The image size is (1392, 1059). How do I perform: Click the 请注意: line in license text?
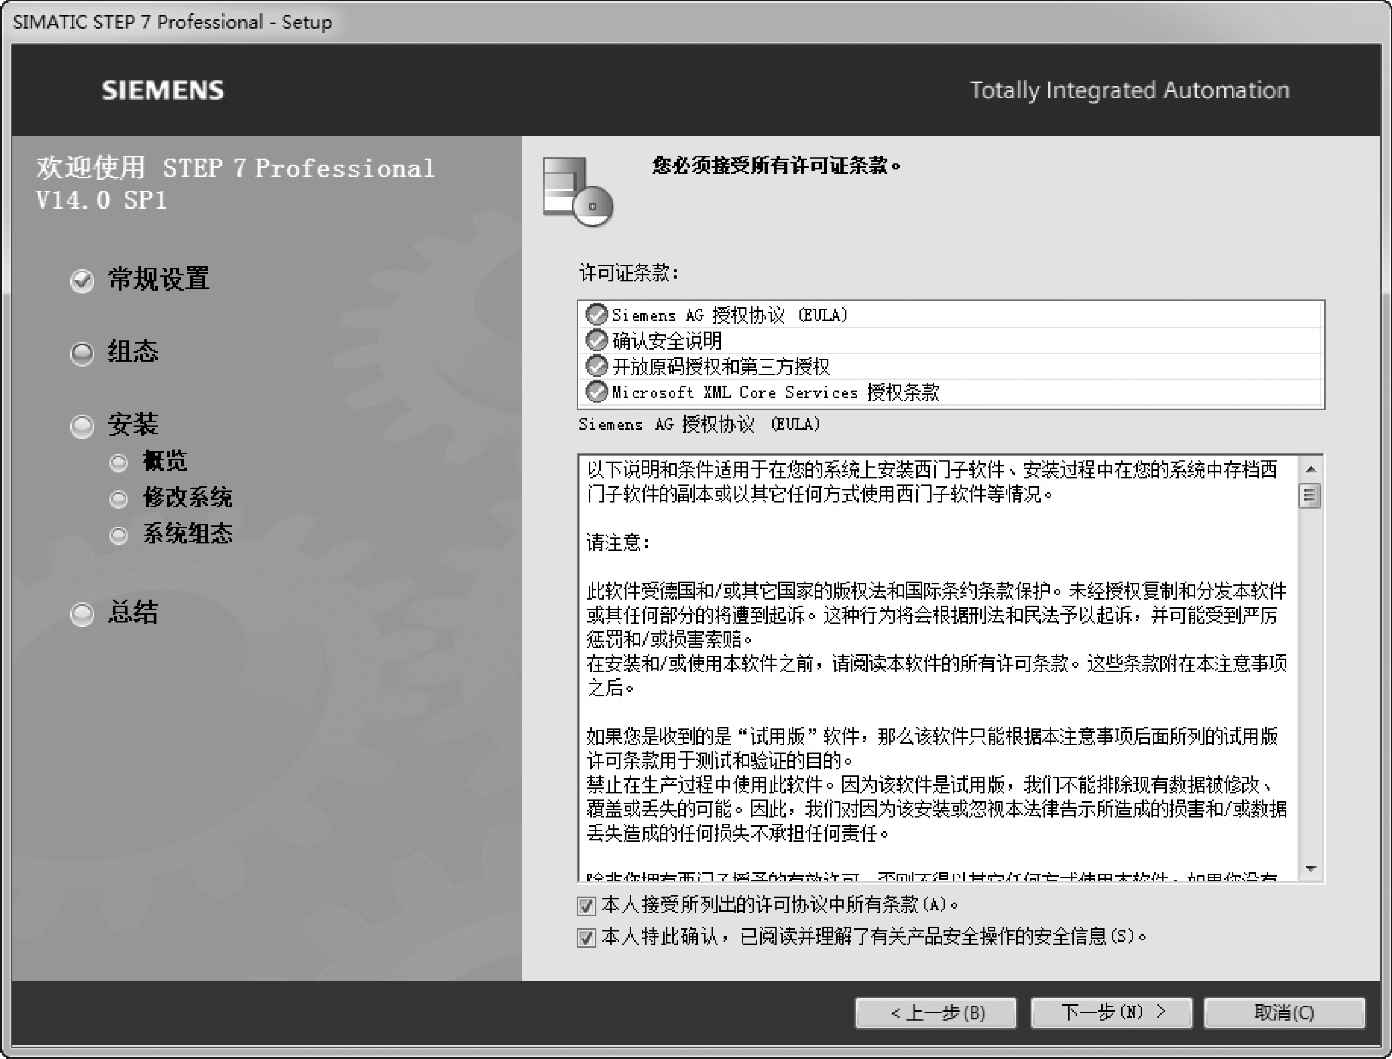618,542
